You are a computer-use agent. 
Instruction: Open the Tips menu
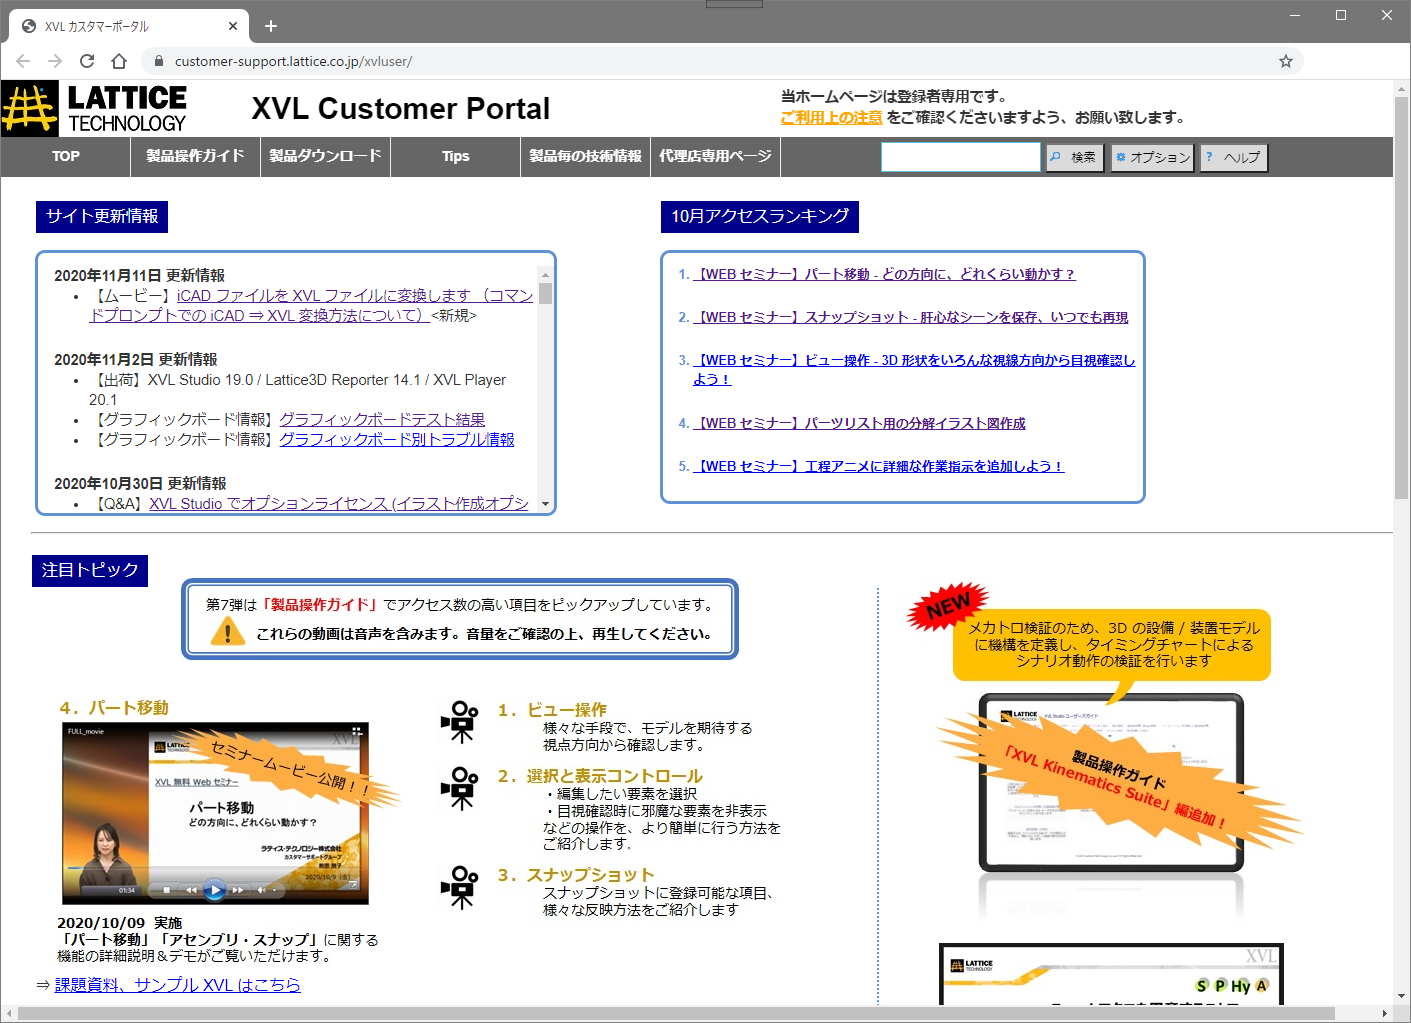[x=455, y=156]
